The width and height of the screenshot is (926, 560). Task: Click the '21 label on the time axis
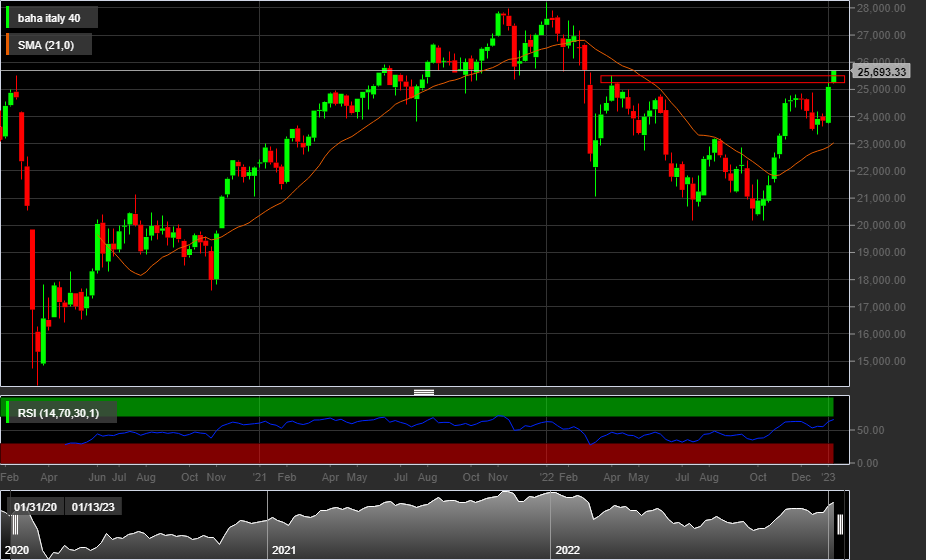(259, 477)
